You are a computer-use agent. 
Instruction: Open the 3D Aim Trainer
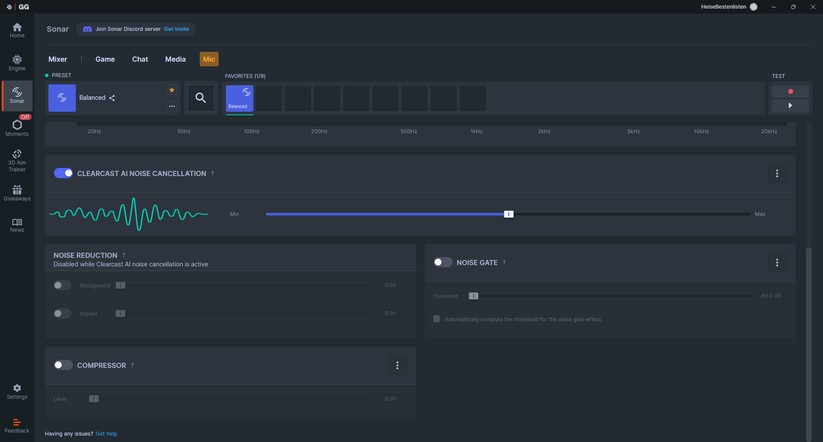17,160
